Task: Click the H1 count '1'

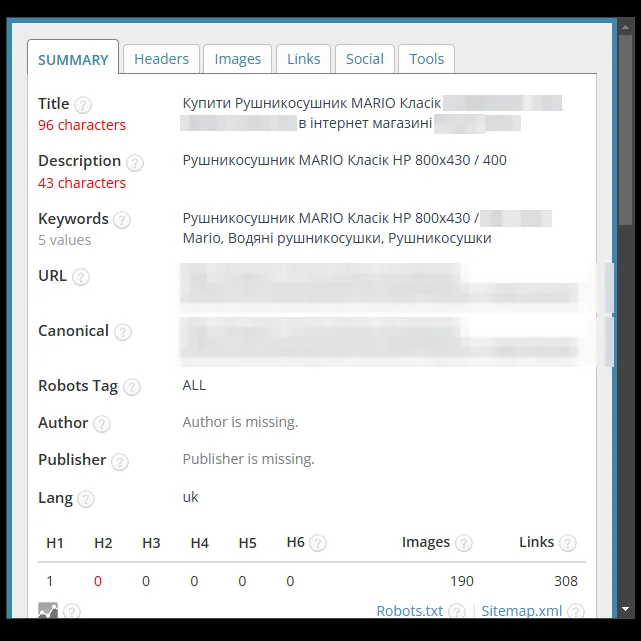Action: click(50, 581)
